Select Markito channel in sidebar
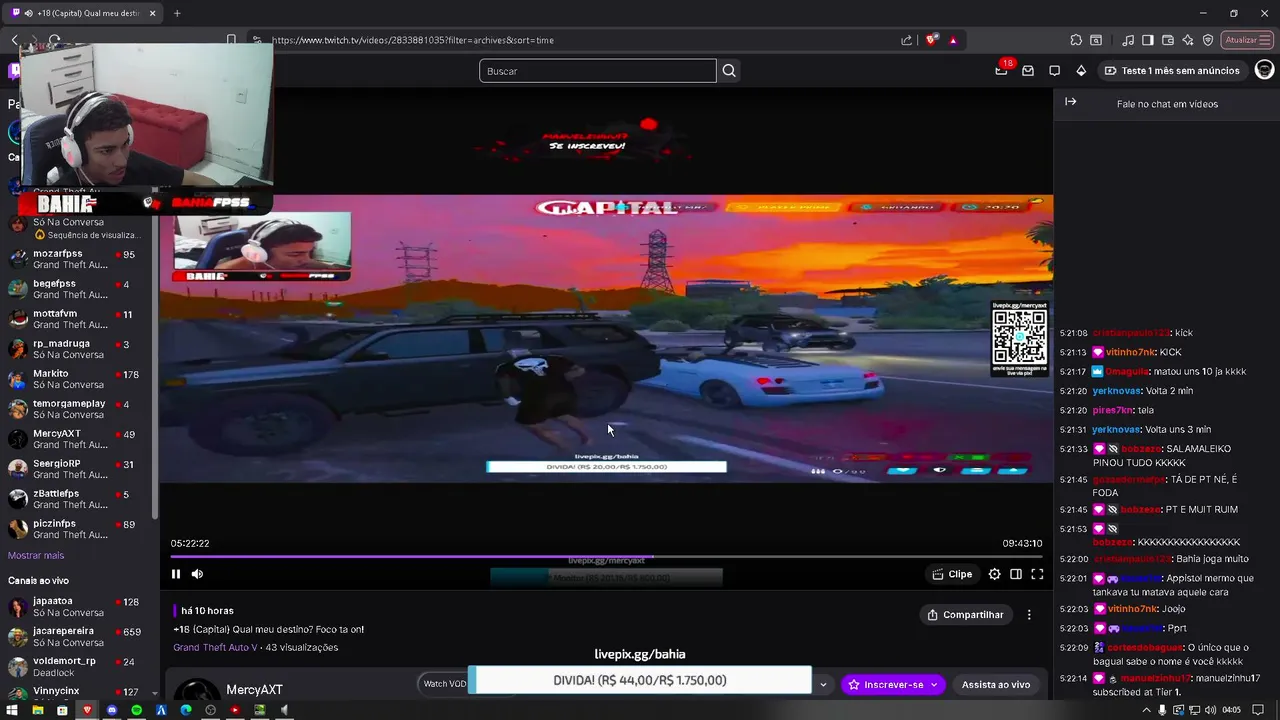The width and height of the screenshot is (1280, 720). 79,380
